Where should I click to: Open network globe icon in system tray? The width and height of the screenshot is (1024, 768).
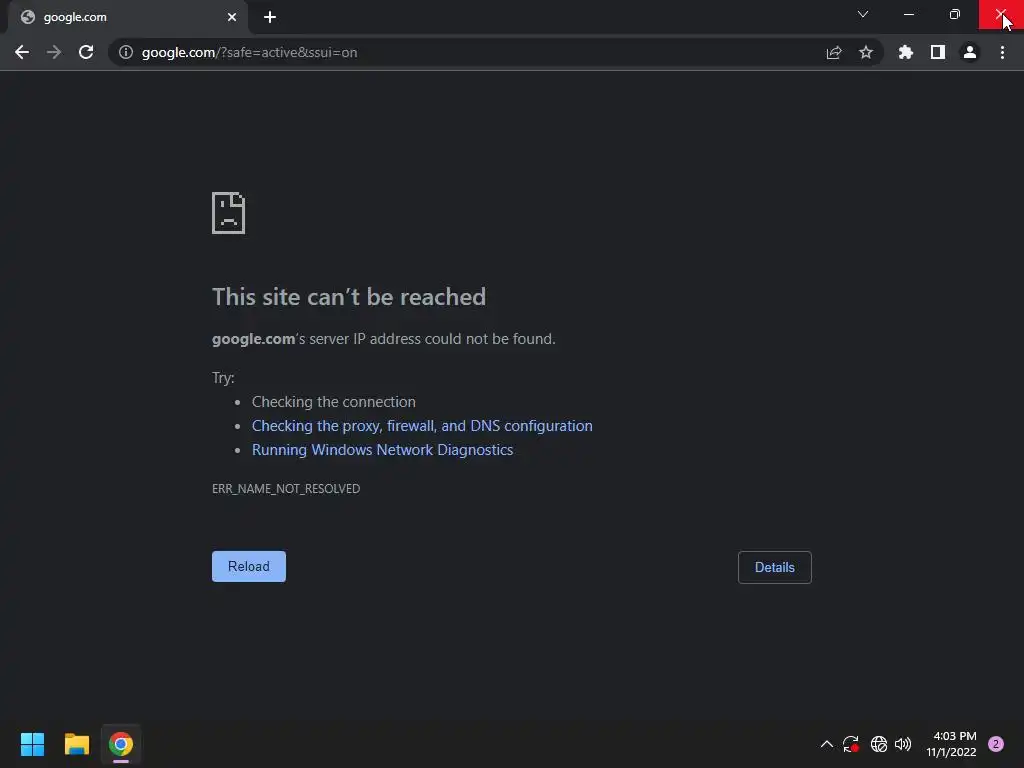pyautogui.click(x=879, y=744)
